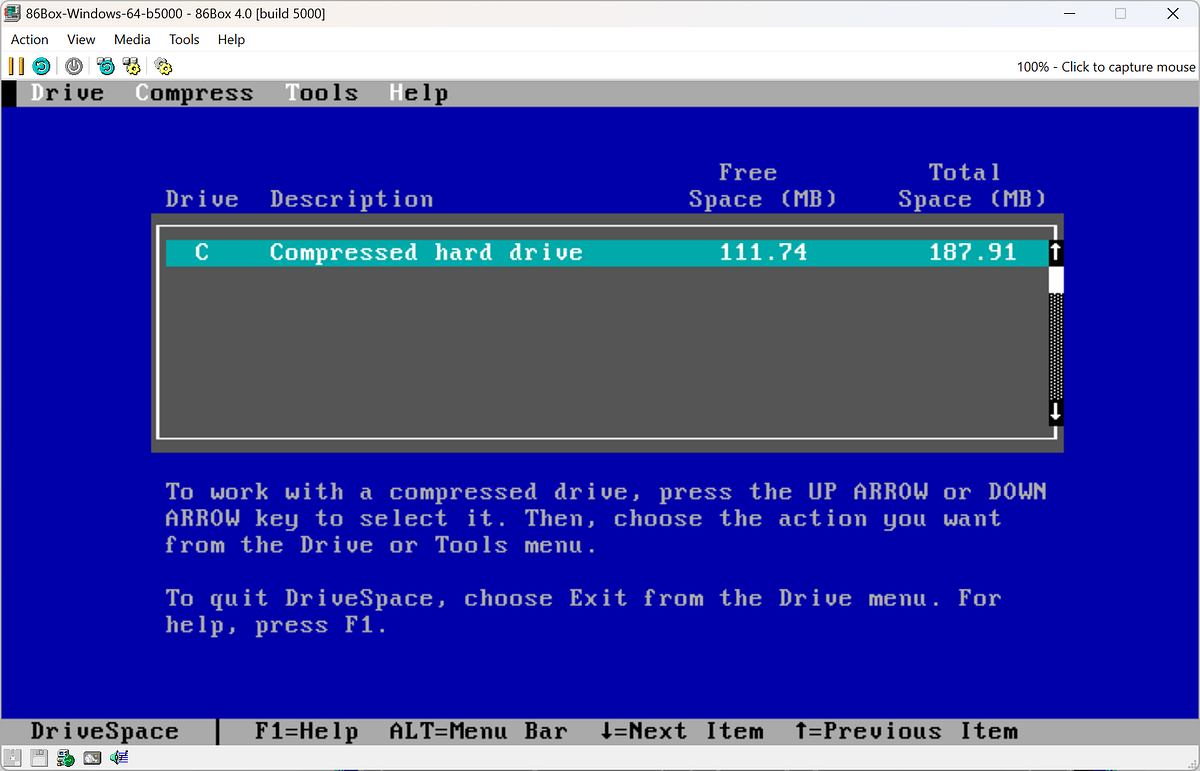1200x771 pixels.
Task: Click the 100% capture mouse status text
Action: tap(1106, 67)
